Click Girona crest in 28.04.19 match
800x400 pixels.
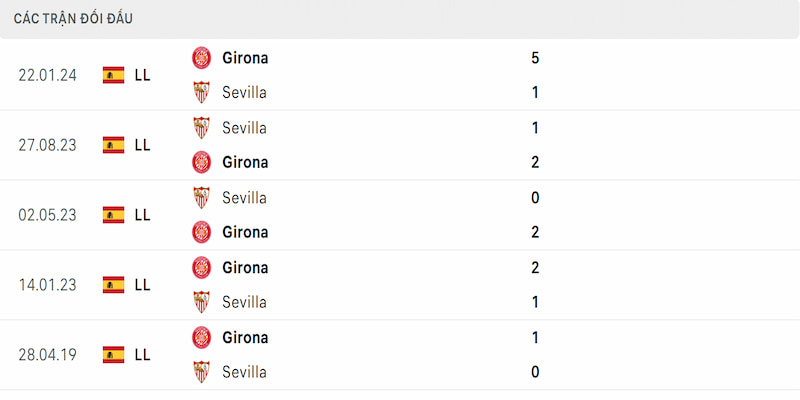(202, 337)
